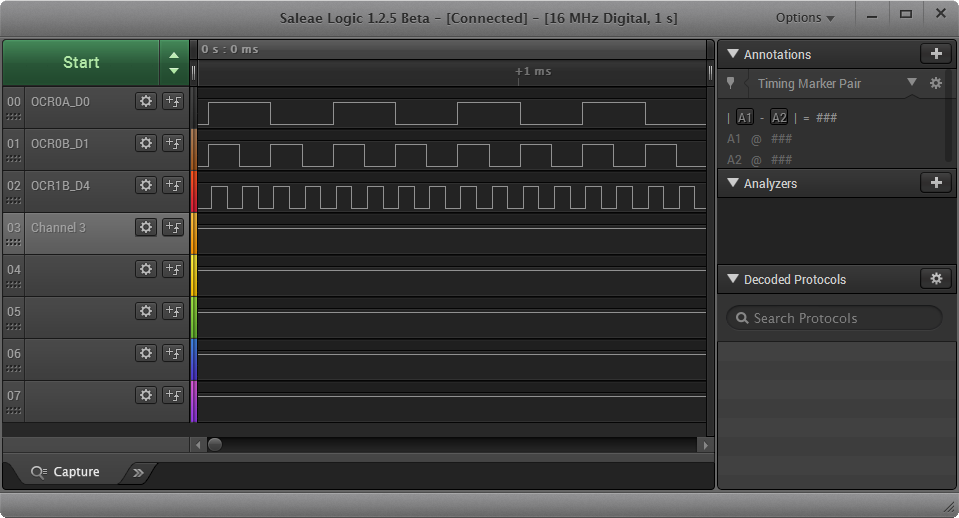Minimize the Saleae Logic window
This screenshot has width=959, height=518.
click(872, 17)
